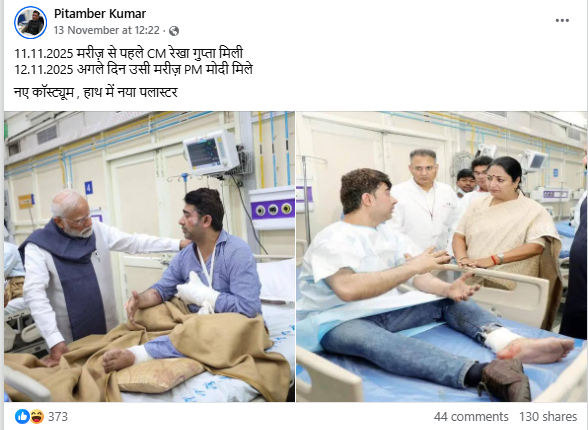View the 373 reactions count
Screen dimensions: 588x430
pos(58,417)
